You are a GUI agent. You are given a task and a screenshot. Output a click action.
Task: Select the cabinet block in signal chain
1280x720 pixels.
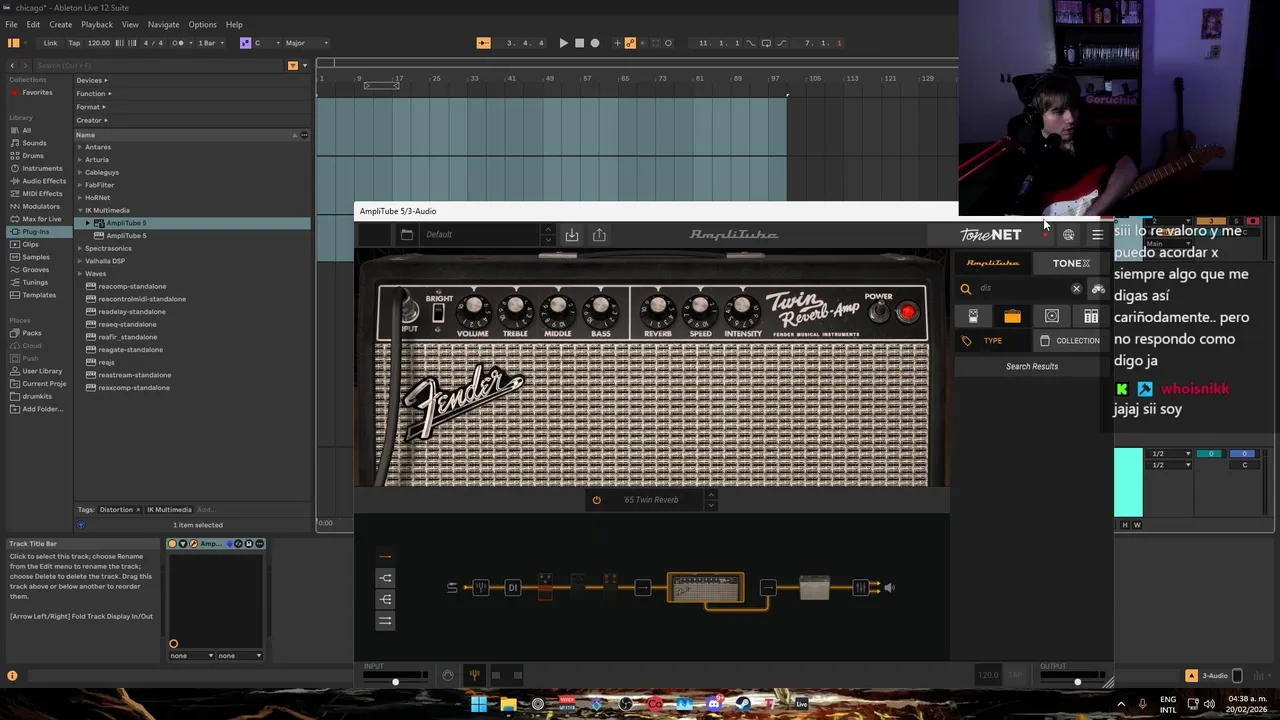[x=815, y=588]
